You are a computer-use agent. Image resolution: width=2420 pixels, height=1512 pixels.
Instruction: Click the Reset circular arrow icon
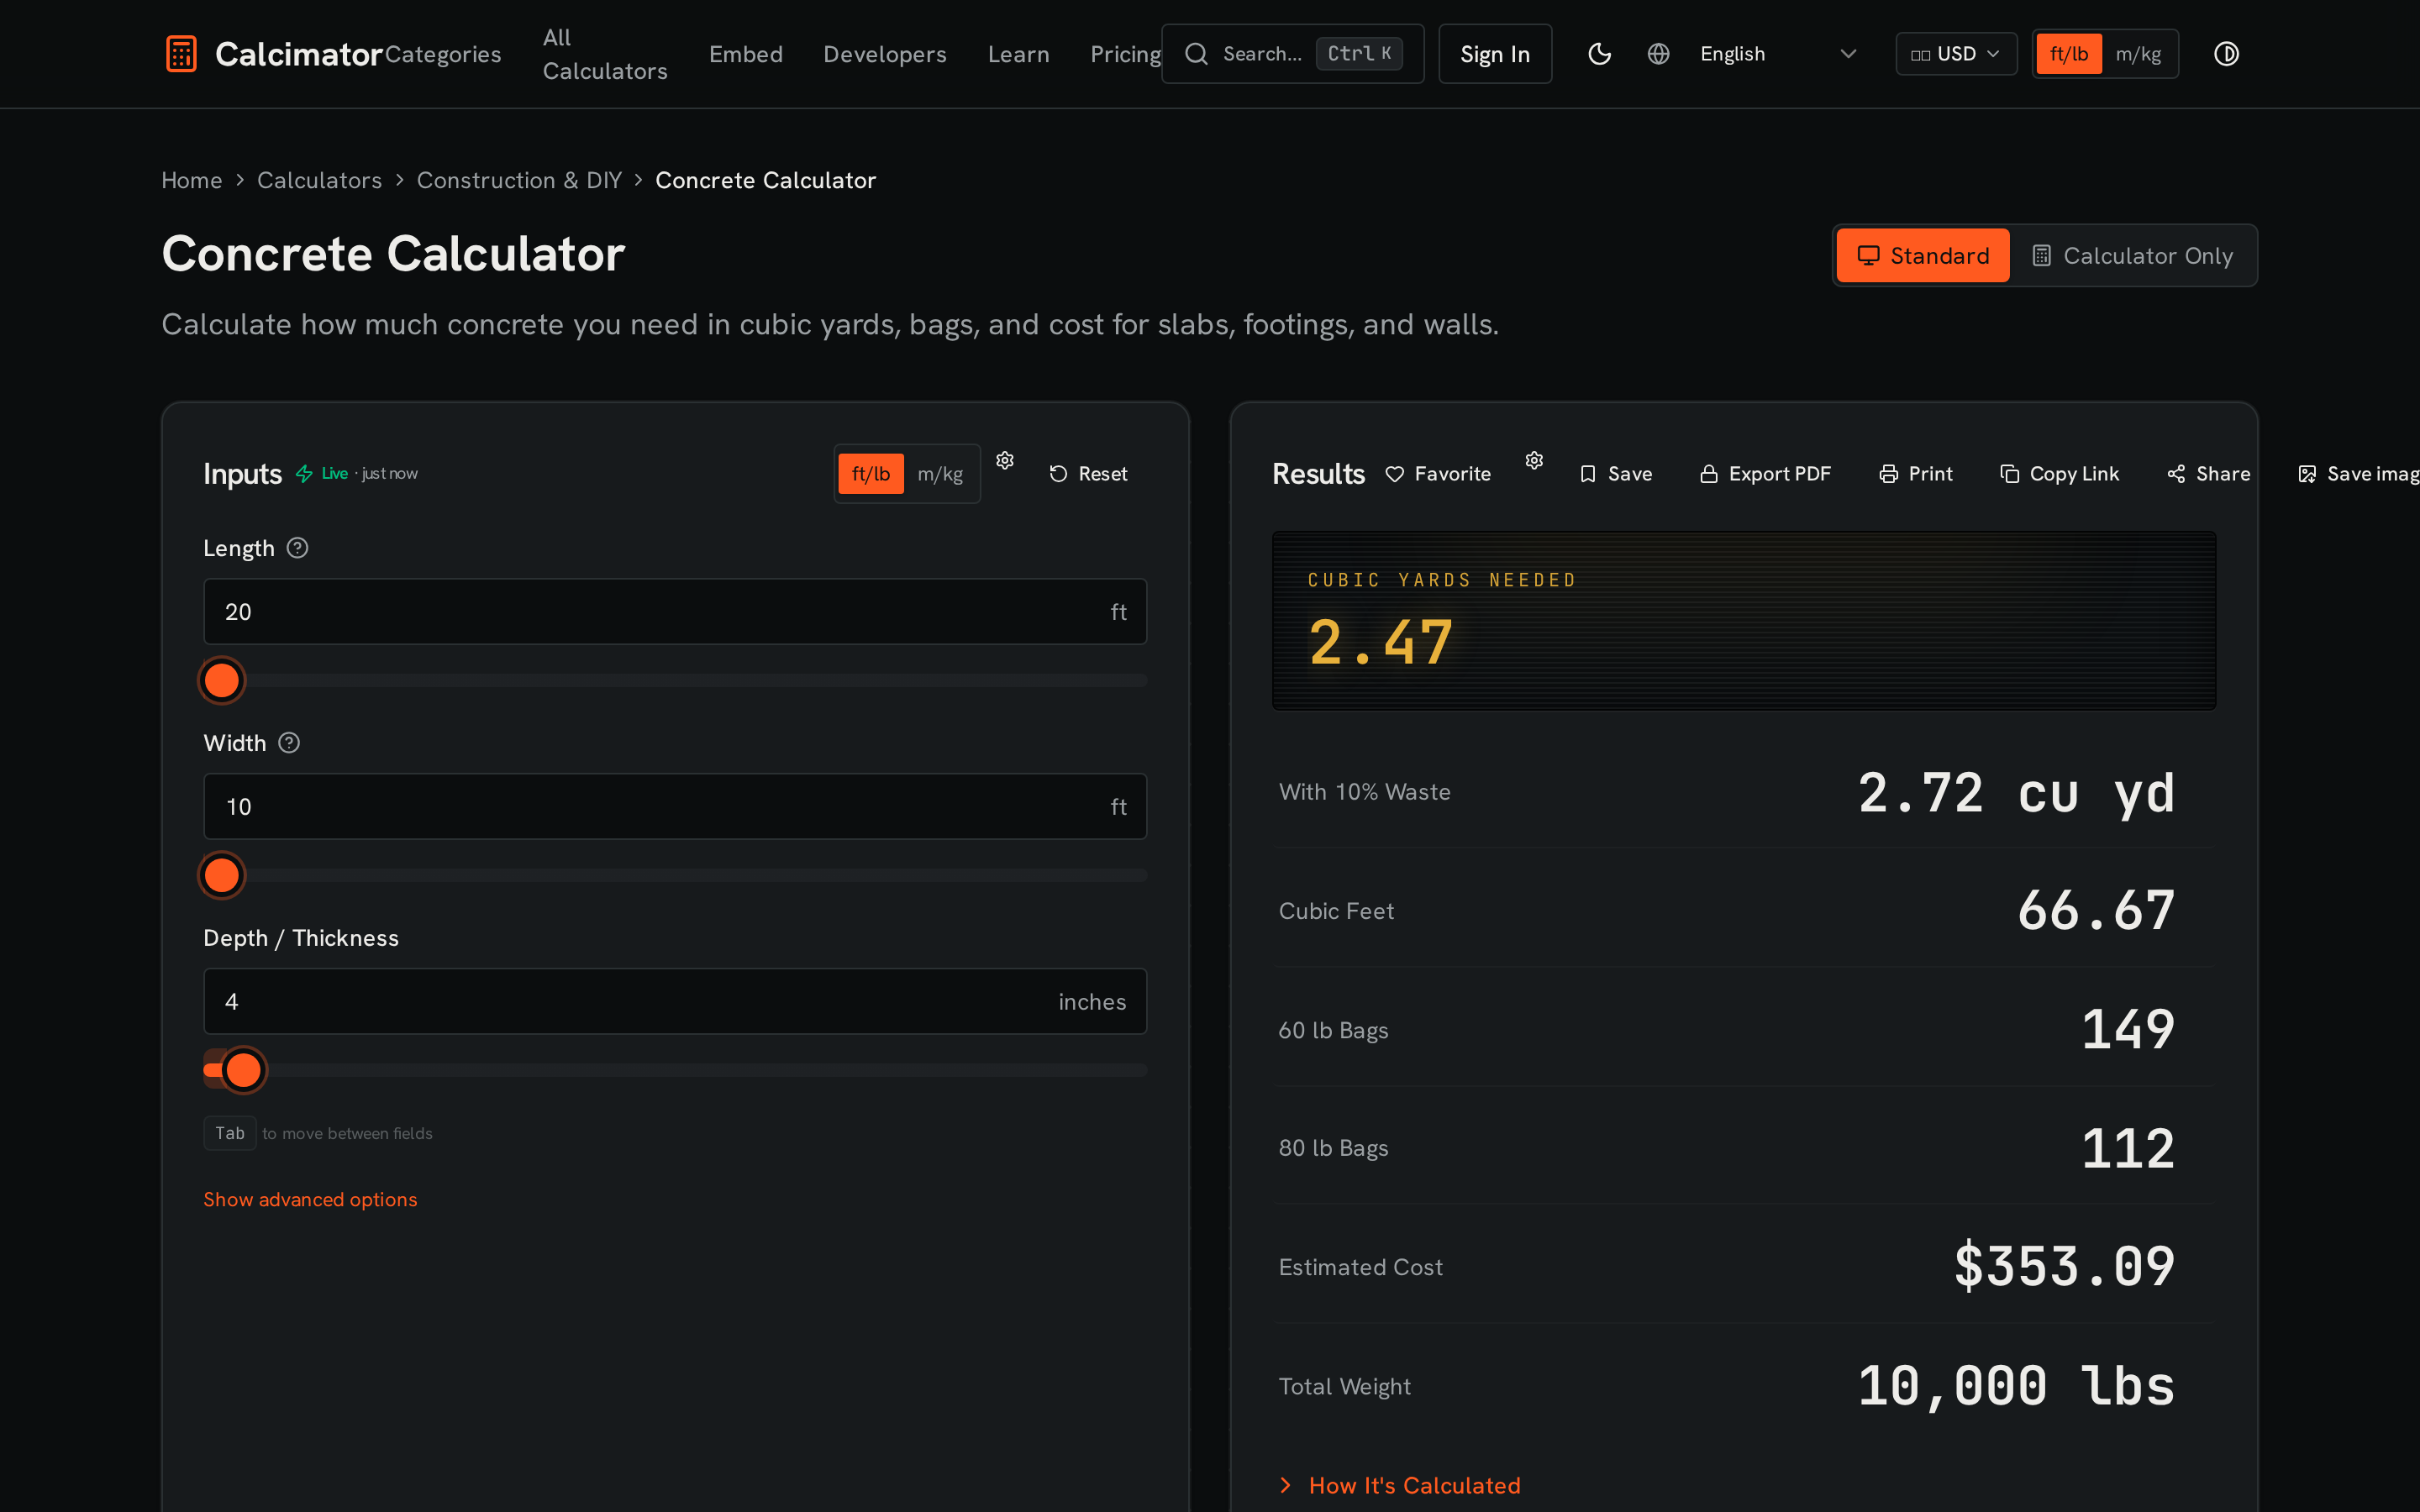point(1058,474)
